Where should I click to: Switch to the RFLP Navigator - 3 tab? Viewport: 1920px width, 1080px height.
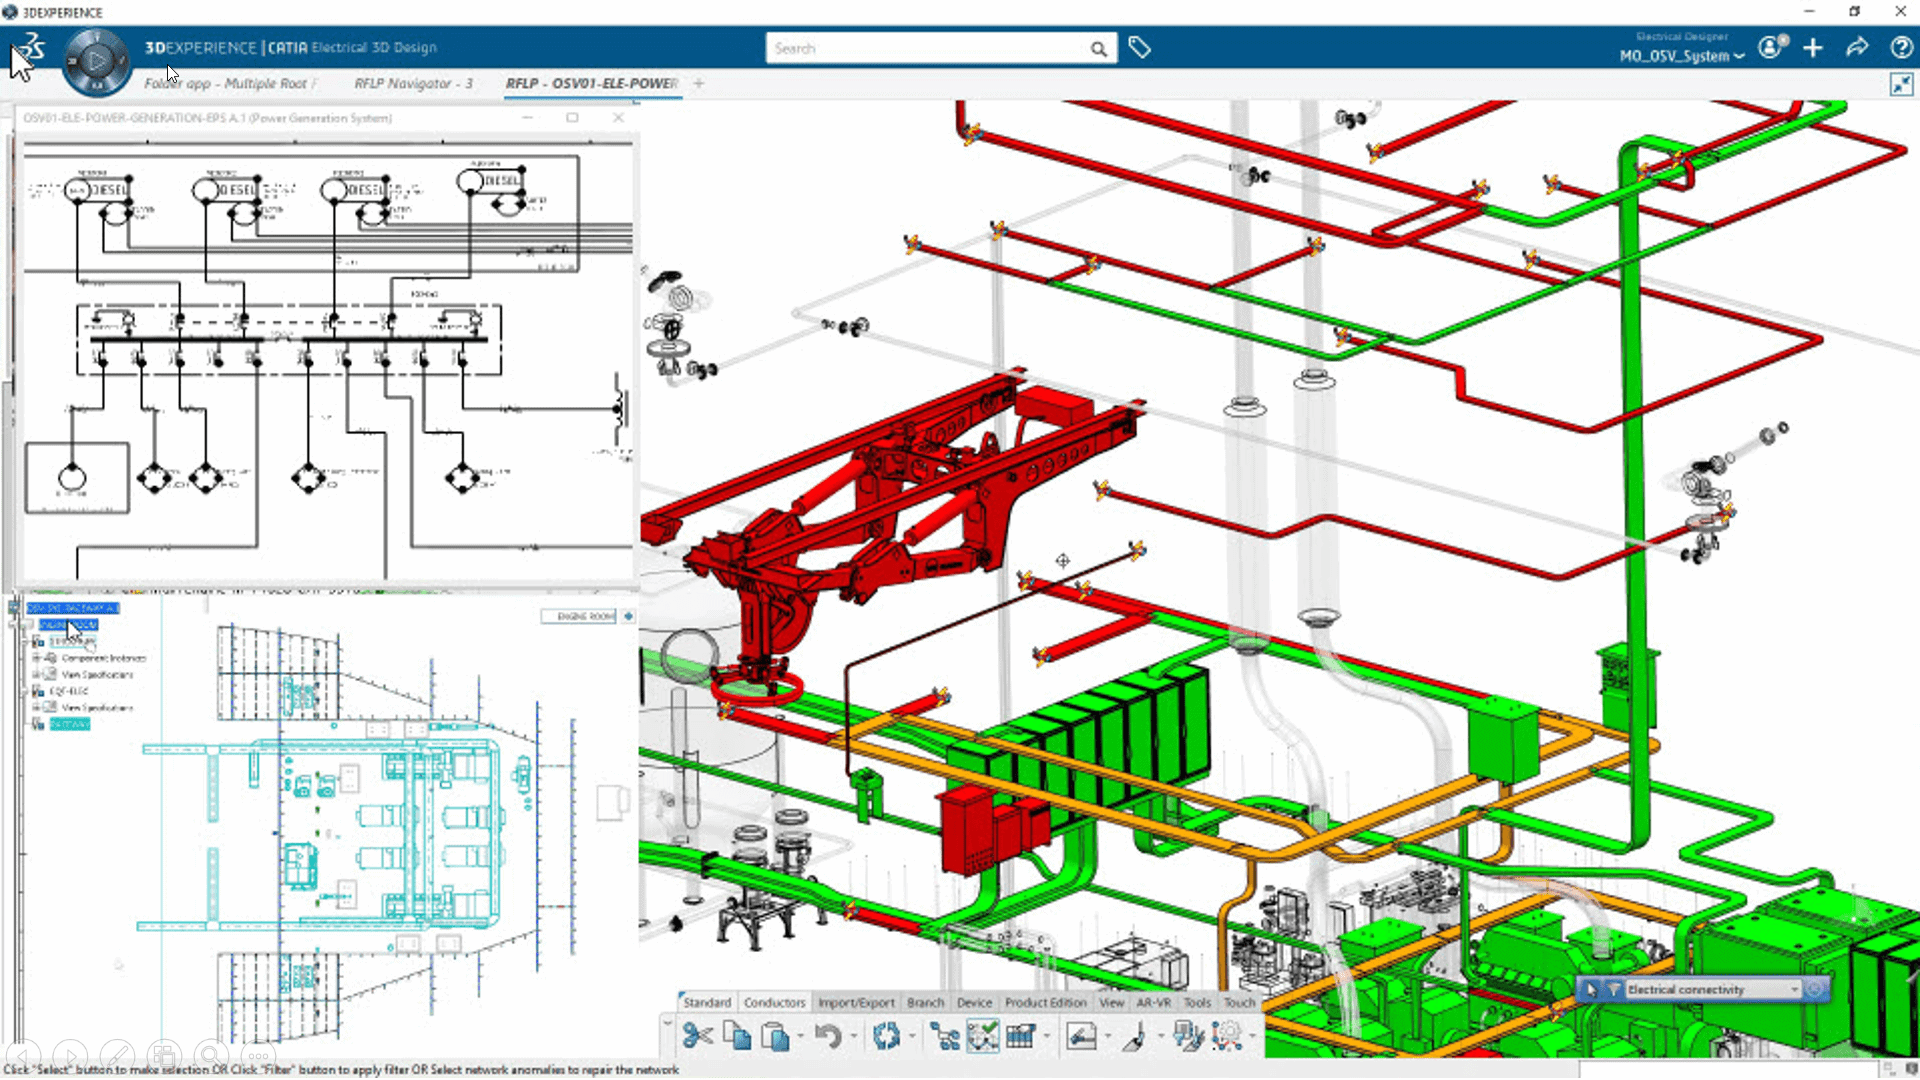pos(413,83)
